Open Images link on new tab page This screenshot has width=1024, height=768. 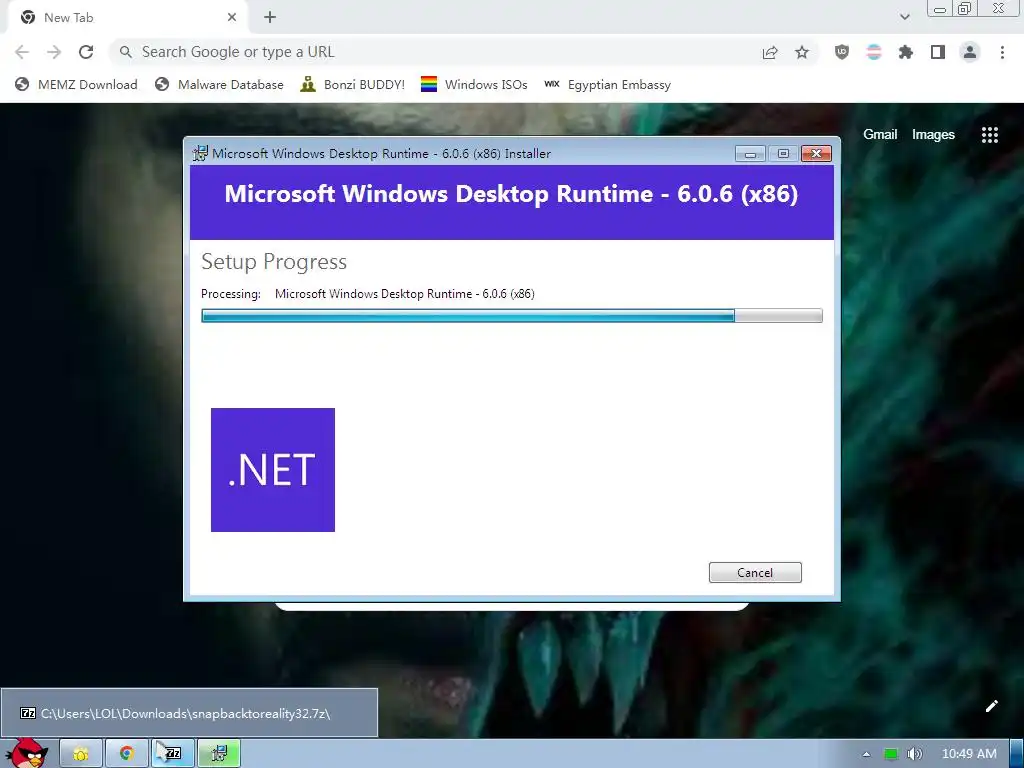point(933,135)
